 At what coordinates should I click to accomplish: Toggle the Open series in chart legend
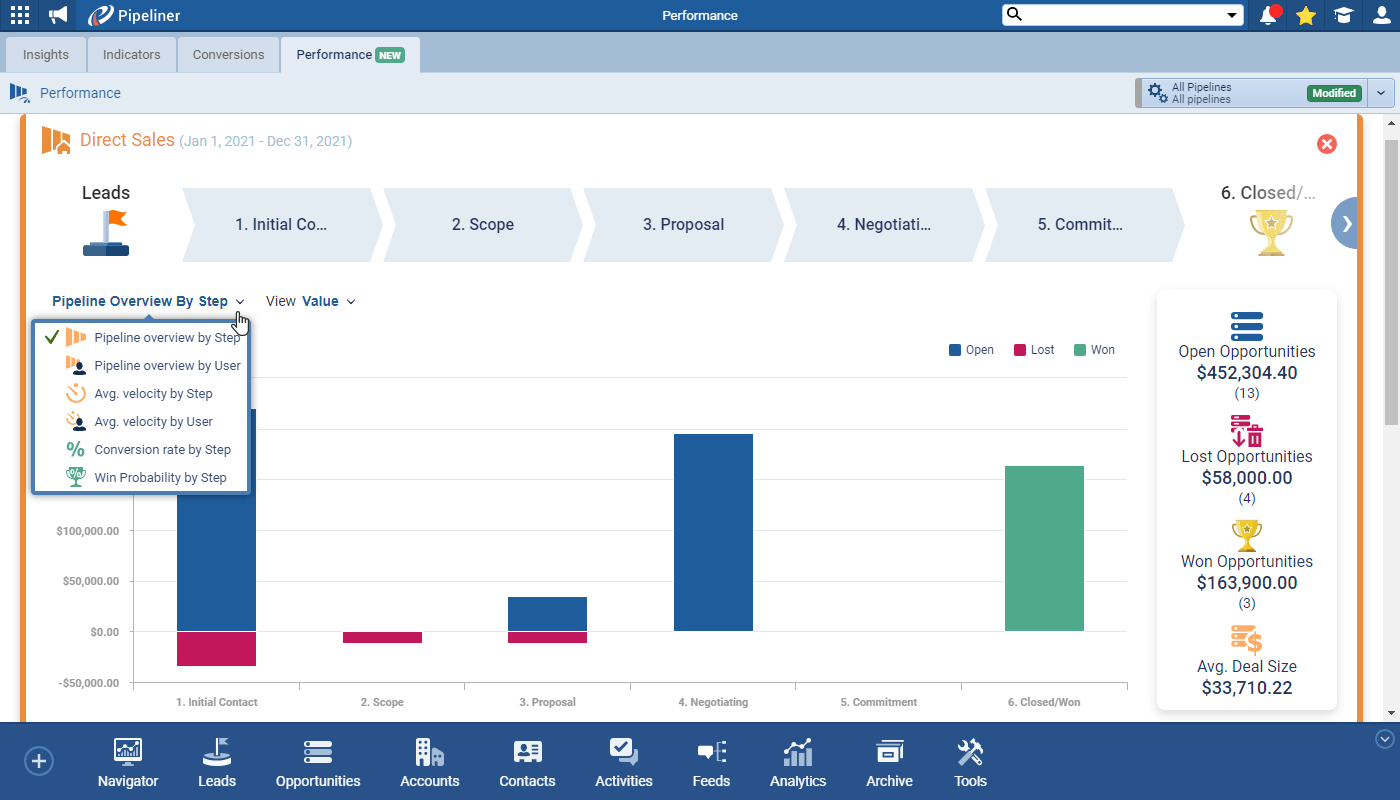tap(971, 350)
